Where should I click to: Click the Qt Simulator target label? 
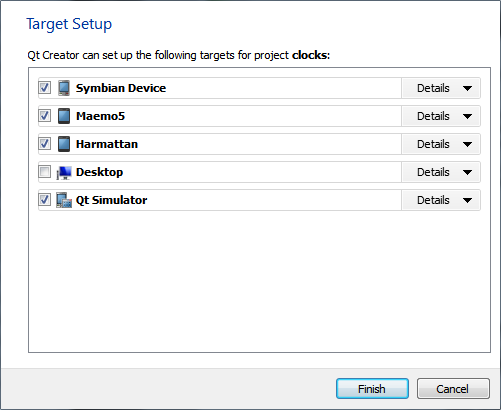(111, 200)
